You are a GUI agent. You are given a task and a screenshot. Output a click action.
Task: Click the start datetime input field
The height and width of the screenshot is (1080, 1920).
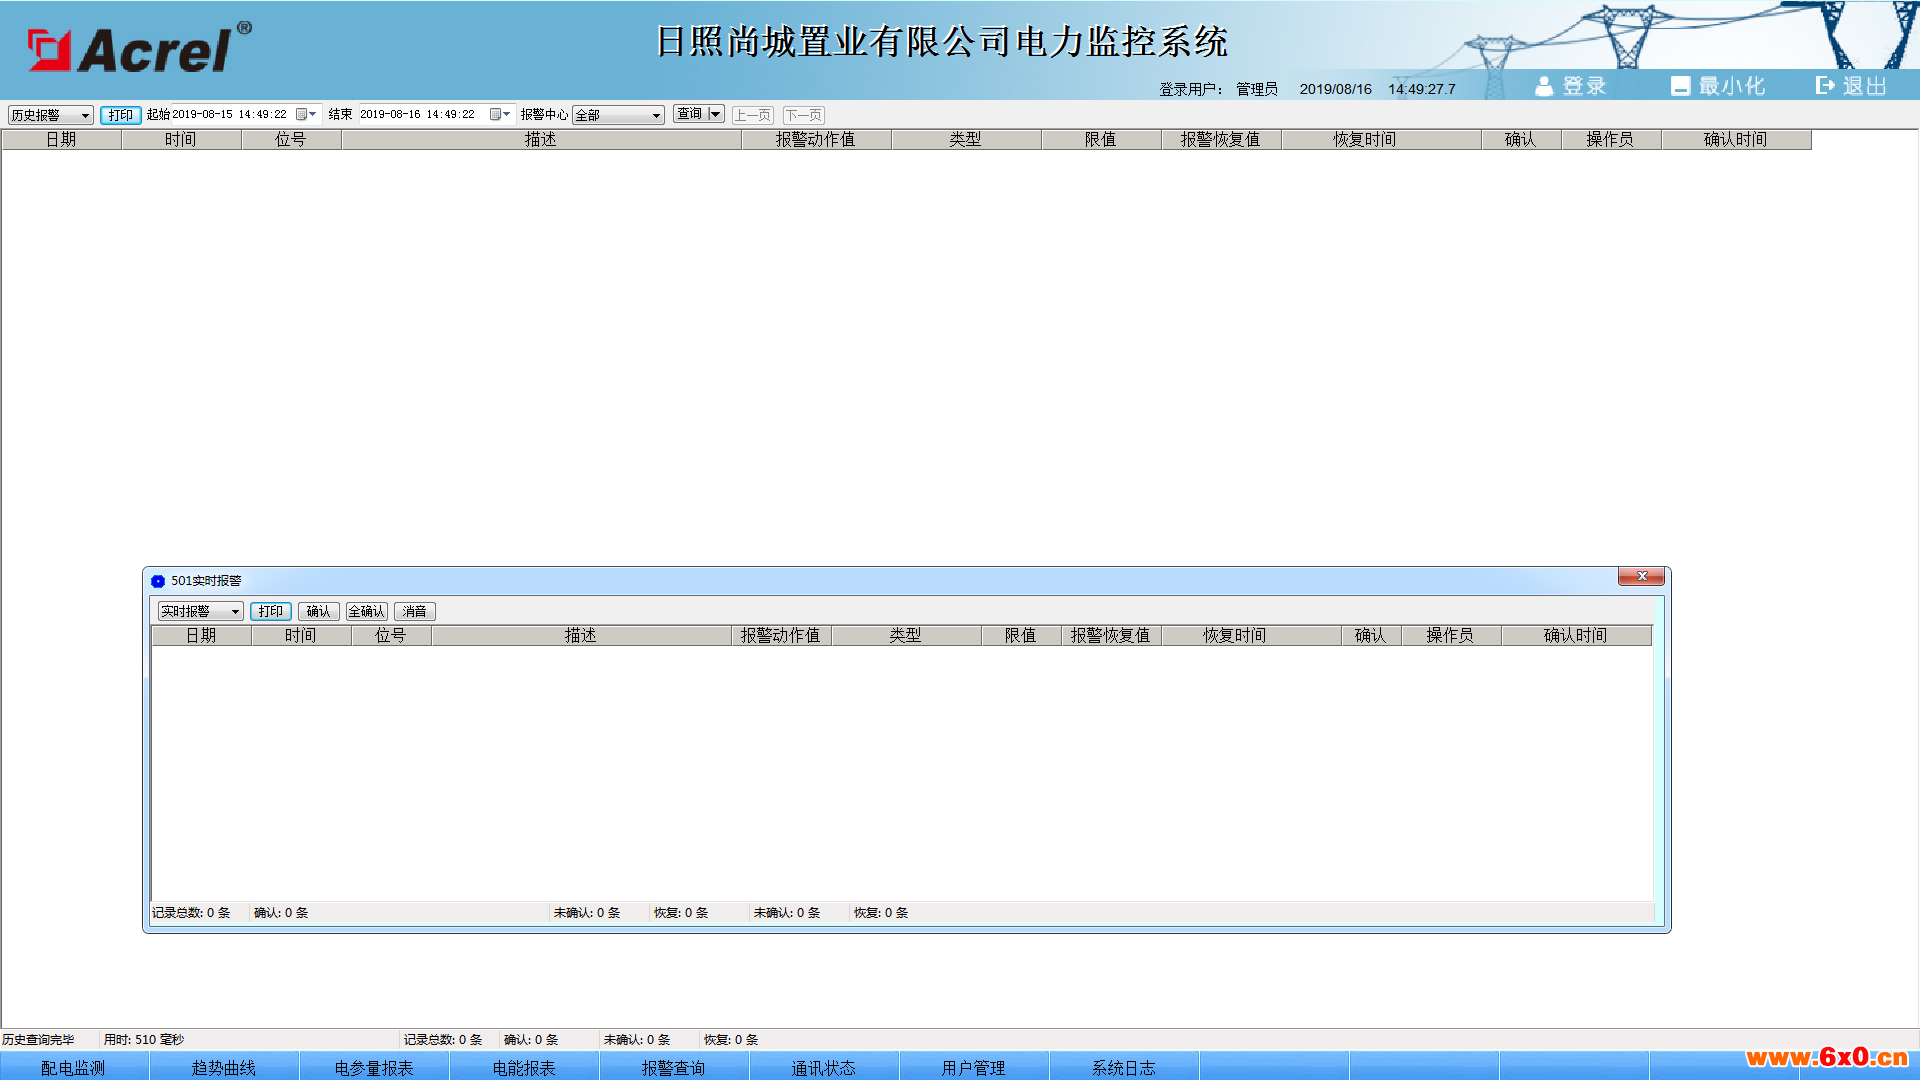coord(232,115)
